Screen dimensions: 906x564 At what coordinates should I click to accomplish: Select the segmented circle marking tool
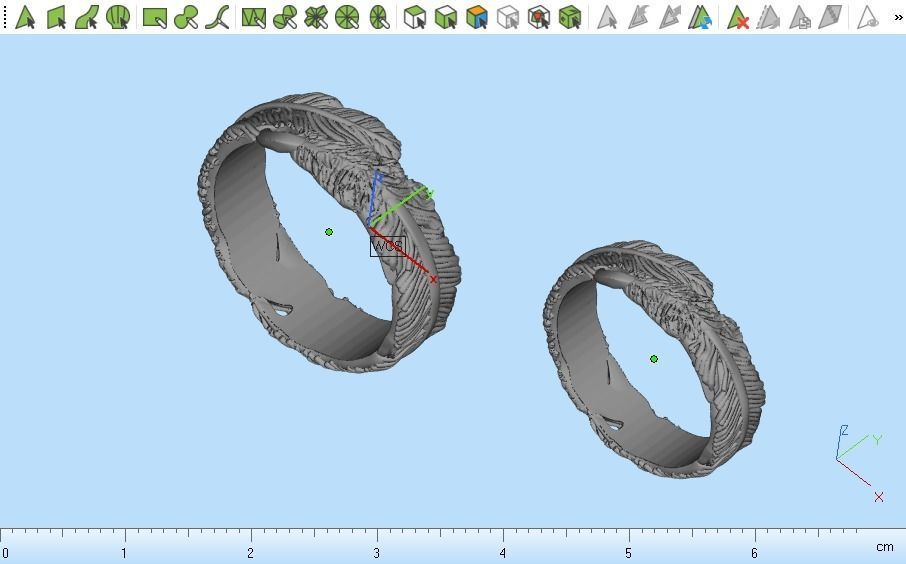[347, 17]
